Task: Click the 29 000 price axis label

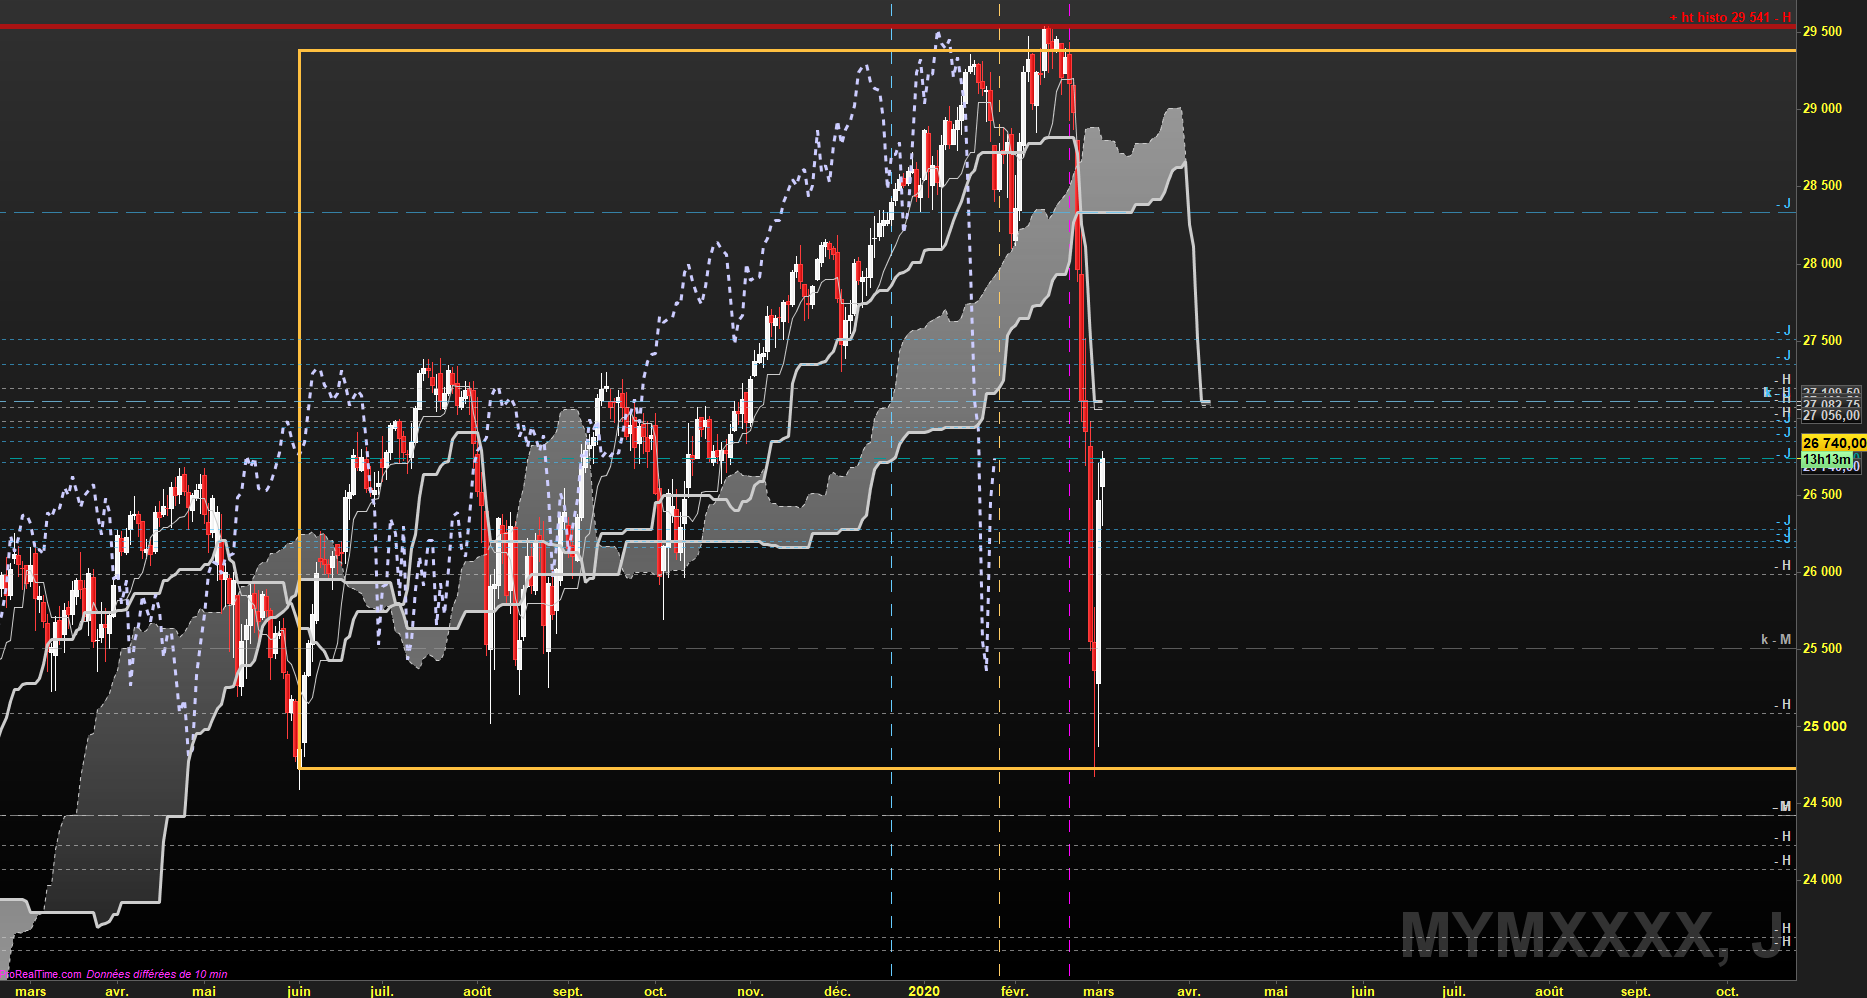Action: [x=1822, y=109]
